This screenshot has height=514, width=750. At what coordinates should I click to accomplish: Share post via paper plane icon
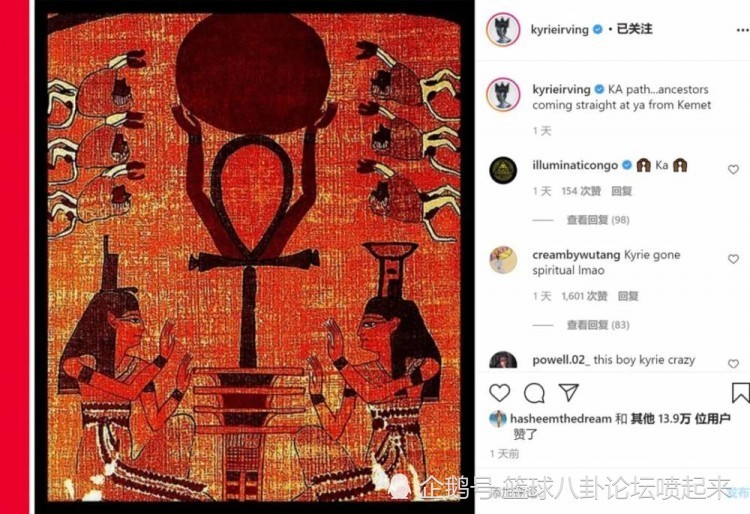click(x=569, y=393)
